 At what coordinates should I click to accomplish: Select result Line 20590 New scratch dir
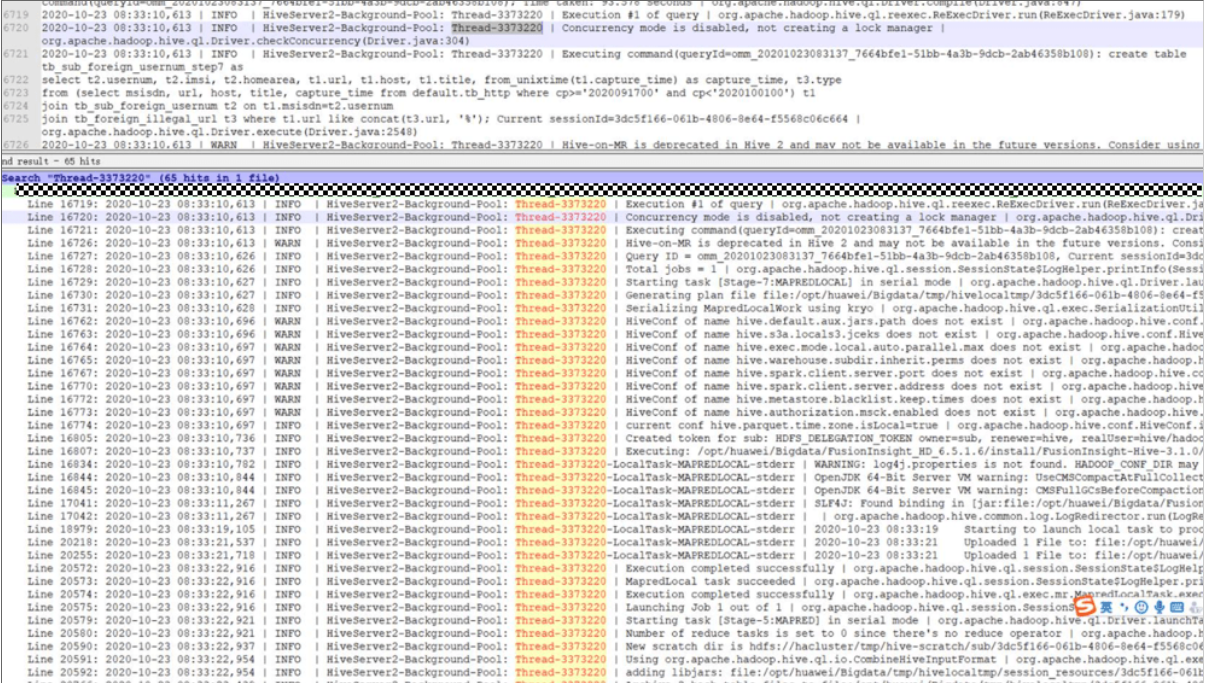click(x=604, y=646)
